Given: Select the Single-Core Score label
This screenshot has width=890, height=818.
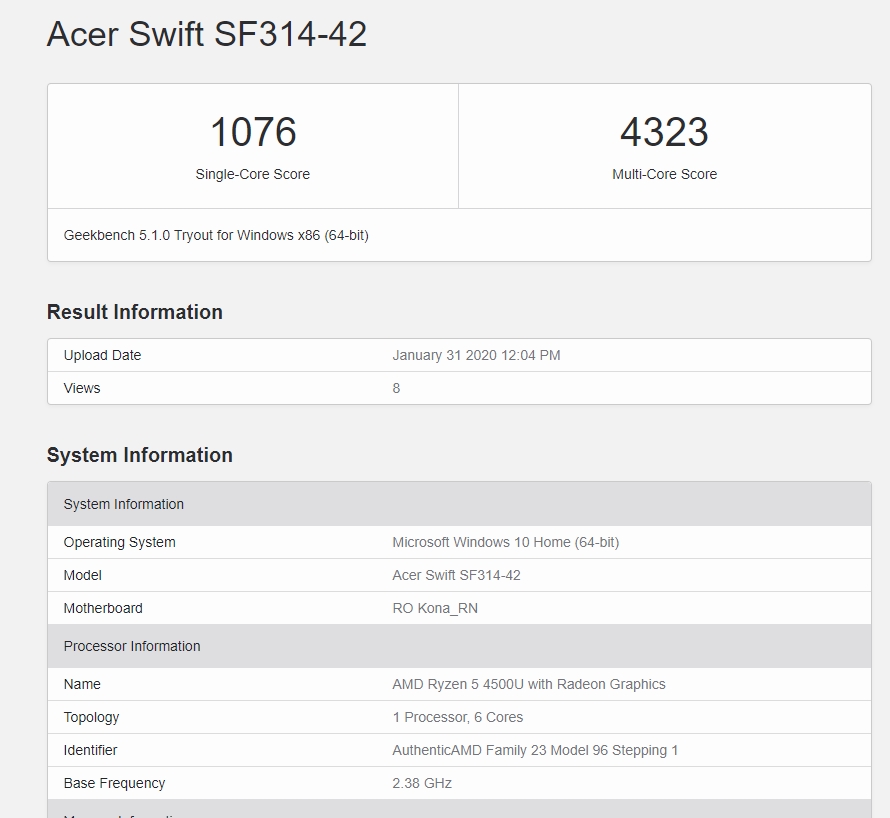Looking at the screenshot, I should [x=253, y=174].
